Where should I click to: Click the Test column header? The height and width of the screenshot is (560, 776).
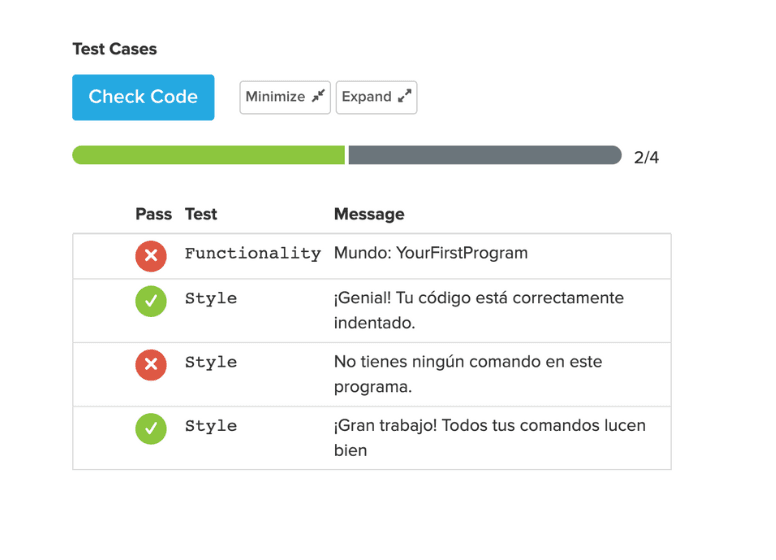200,214
